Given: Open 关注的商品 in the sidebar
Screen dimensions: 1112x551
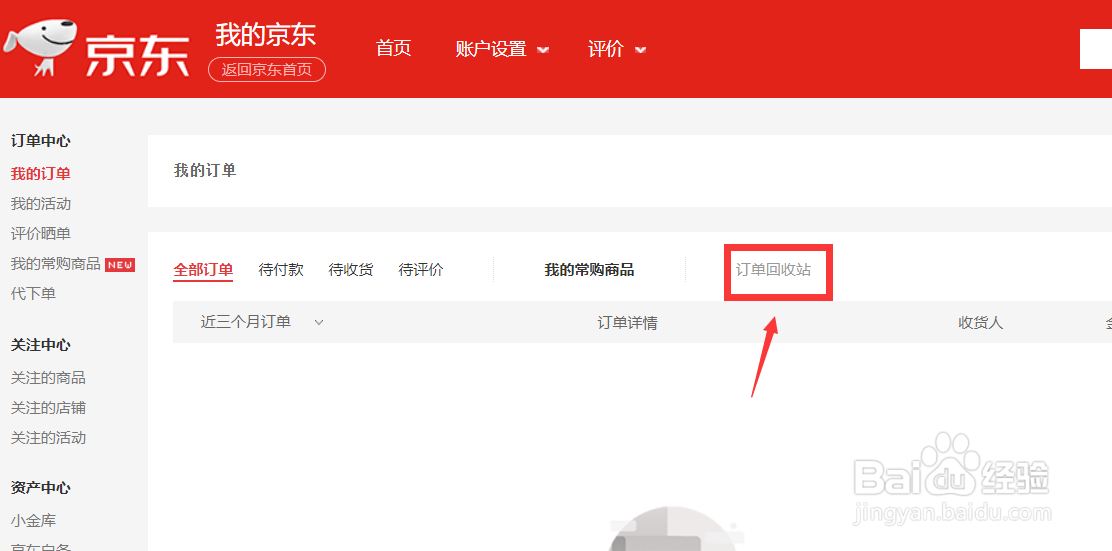Looking at the screenshot, I should click(x=48, y=378).
